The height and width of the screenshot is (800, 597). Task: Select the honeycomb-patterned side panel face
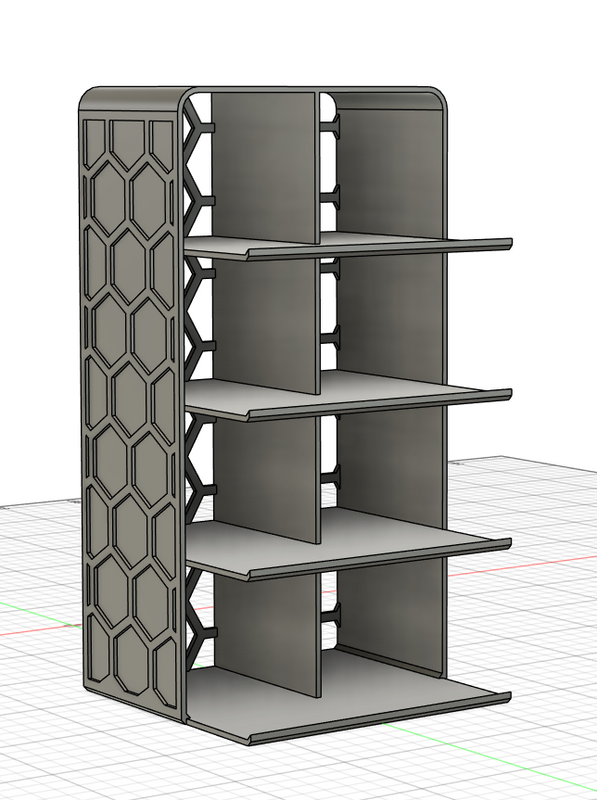pyautogui.click(x=130, y=408)
